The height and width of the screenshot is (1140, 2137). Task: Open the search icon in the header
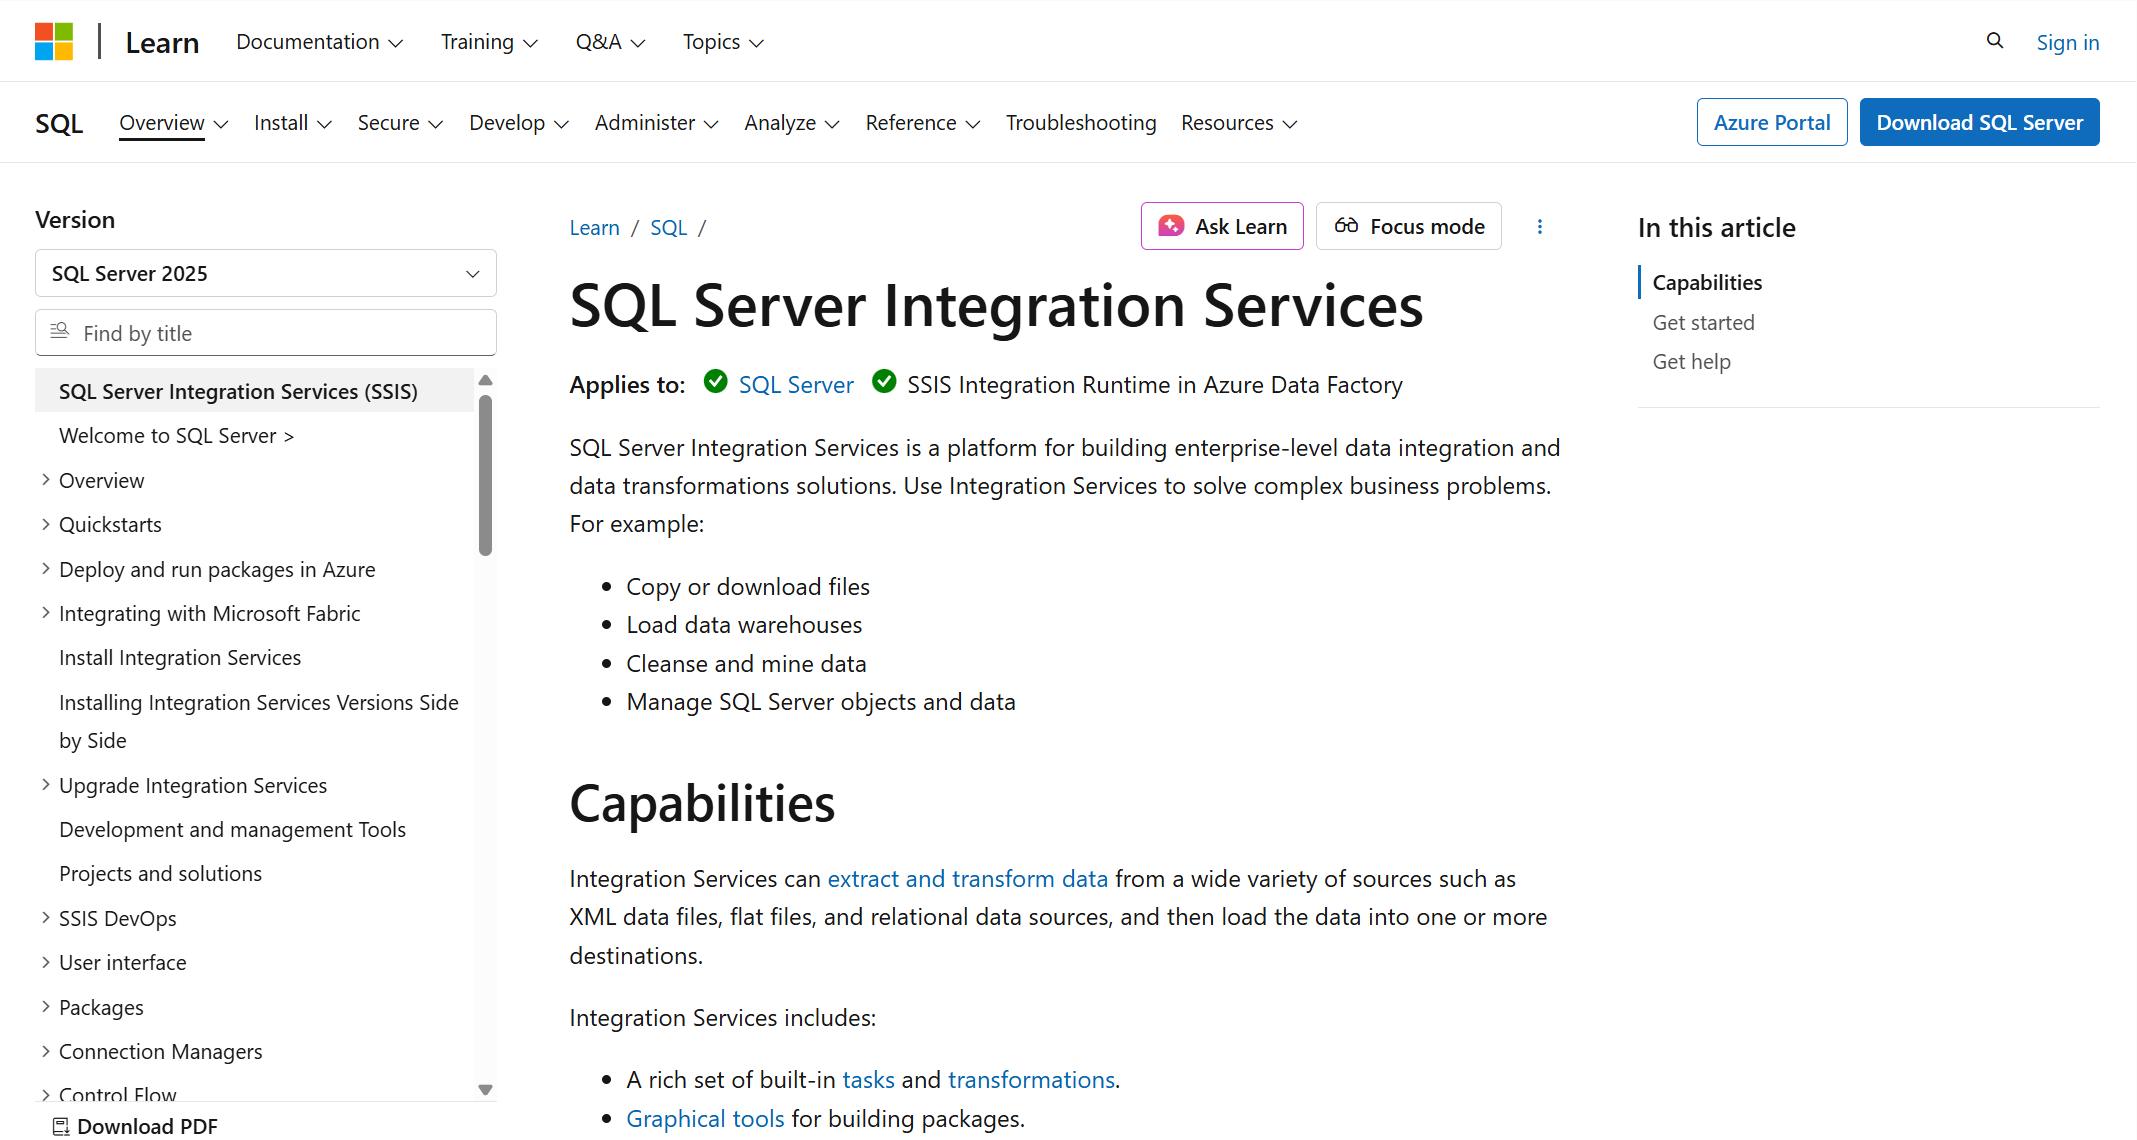point(1995,41)
